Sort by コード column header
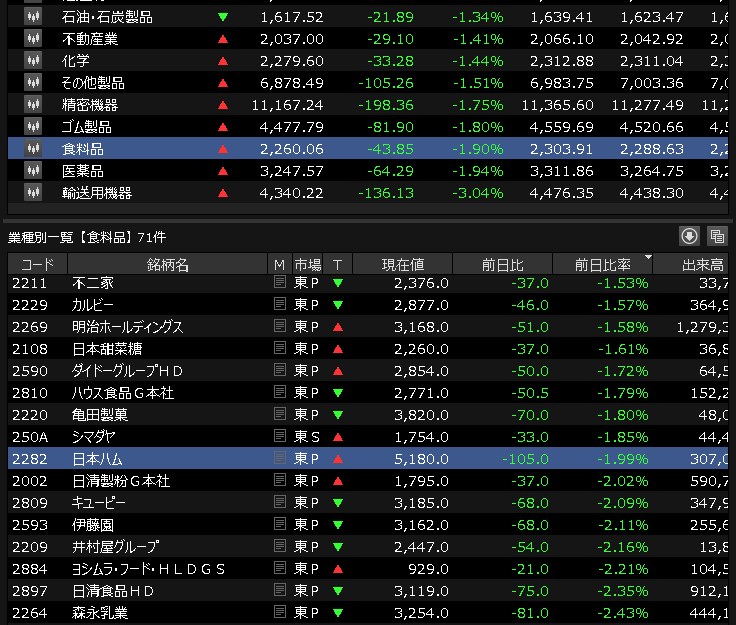The image size is (736, 625). coord(38,265)
